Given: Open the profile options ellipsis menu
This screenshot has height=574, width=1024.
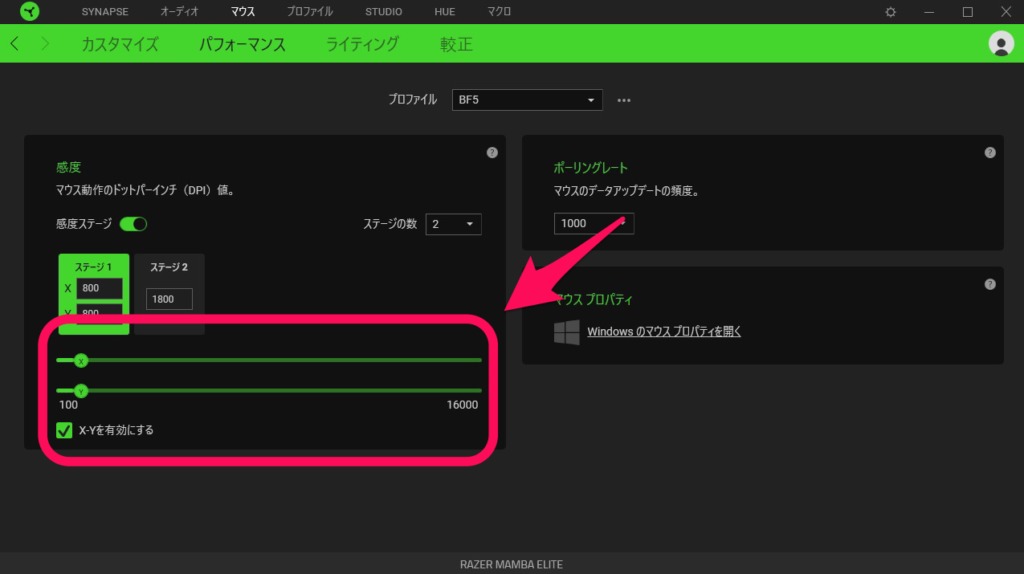Looking at the screenshot, I should pos(624,100).
